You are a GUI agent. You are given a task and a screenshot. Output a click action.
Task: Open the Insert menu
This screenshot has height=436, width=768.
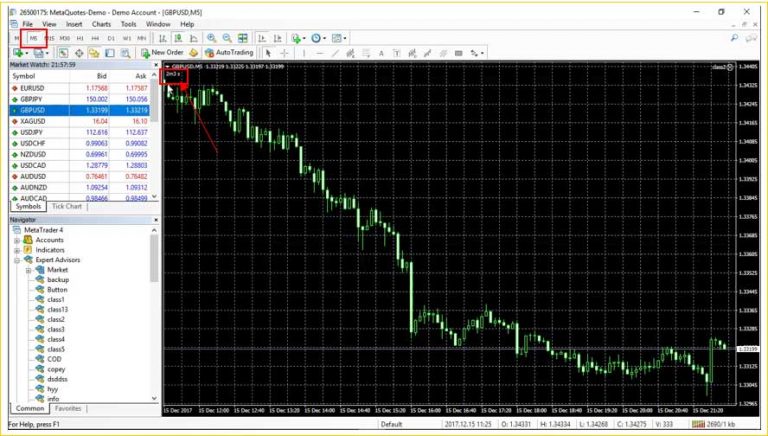(x=74, y=24)
